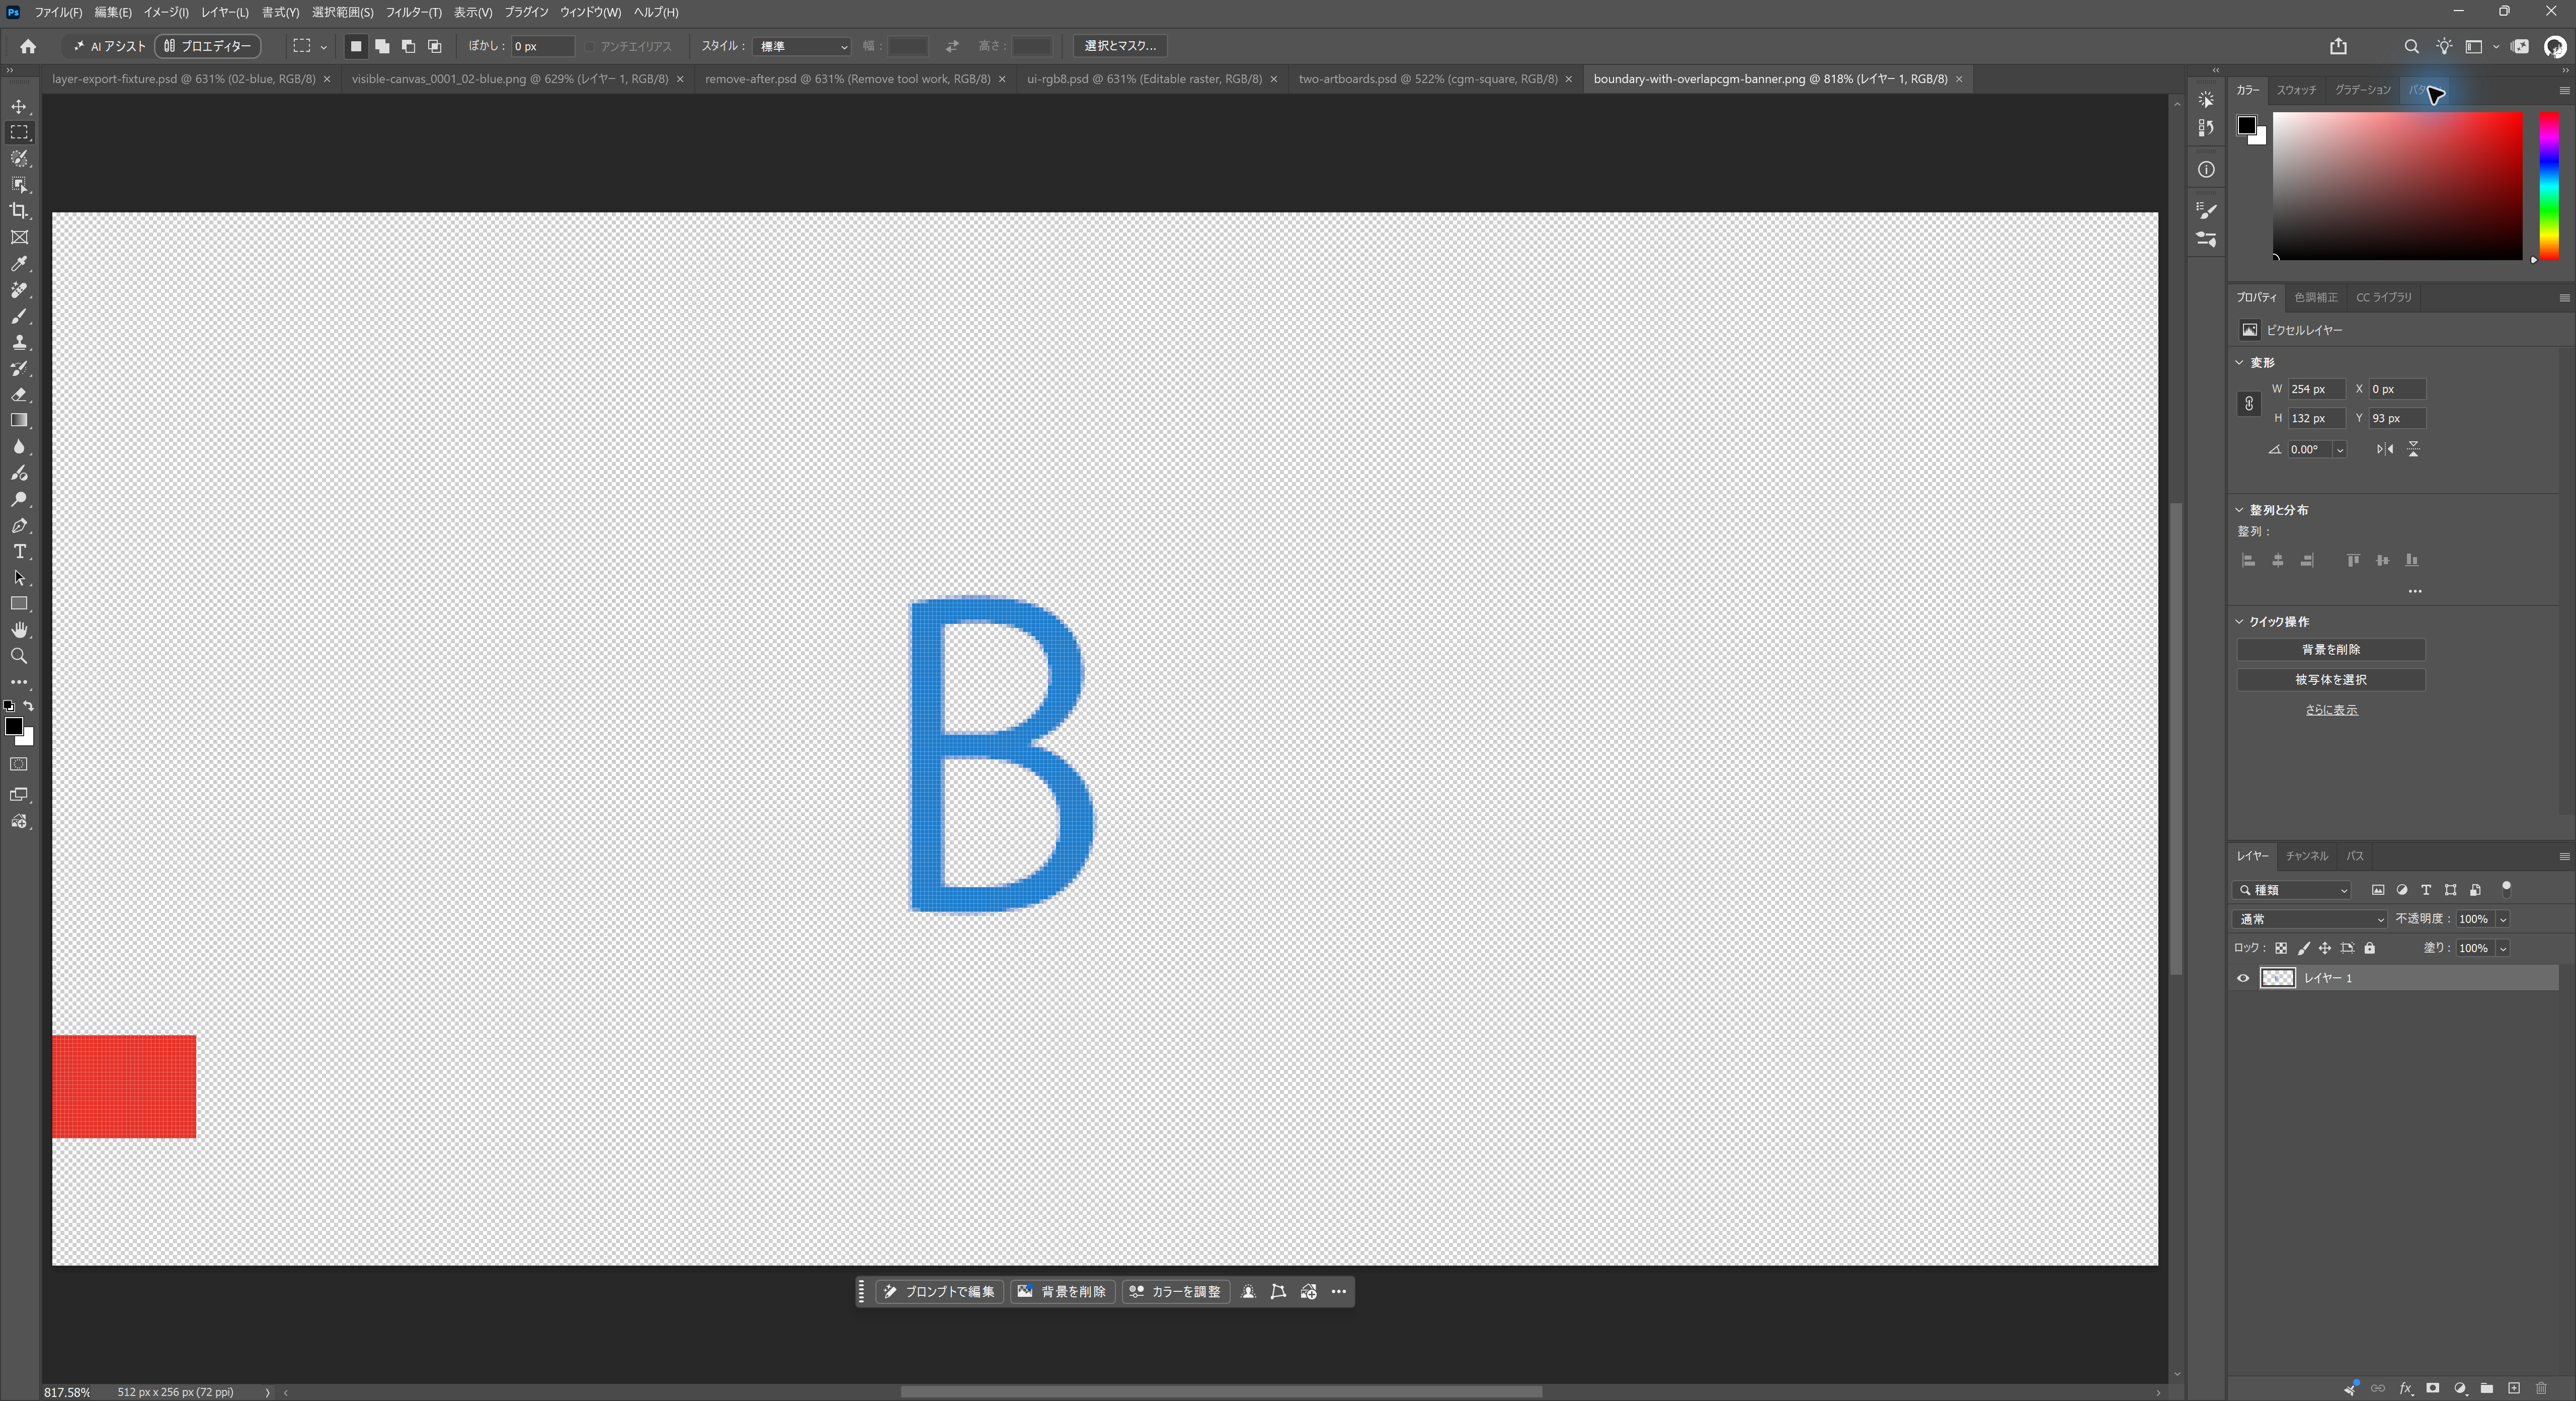Toggle lock transparent pixels
Image resolution: width=2576 pixels, height=1401 pixels.
[2281, 948]
